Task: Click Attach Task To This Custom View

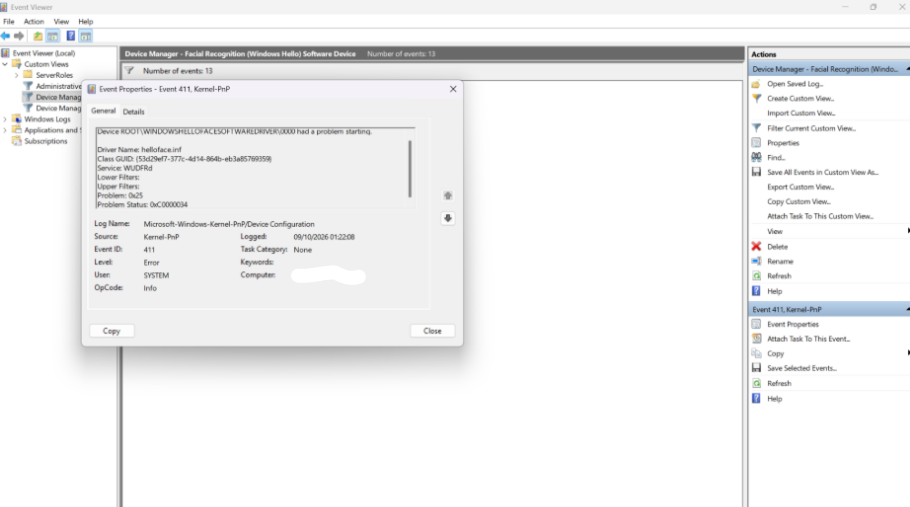Action: tap(820, 216)
